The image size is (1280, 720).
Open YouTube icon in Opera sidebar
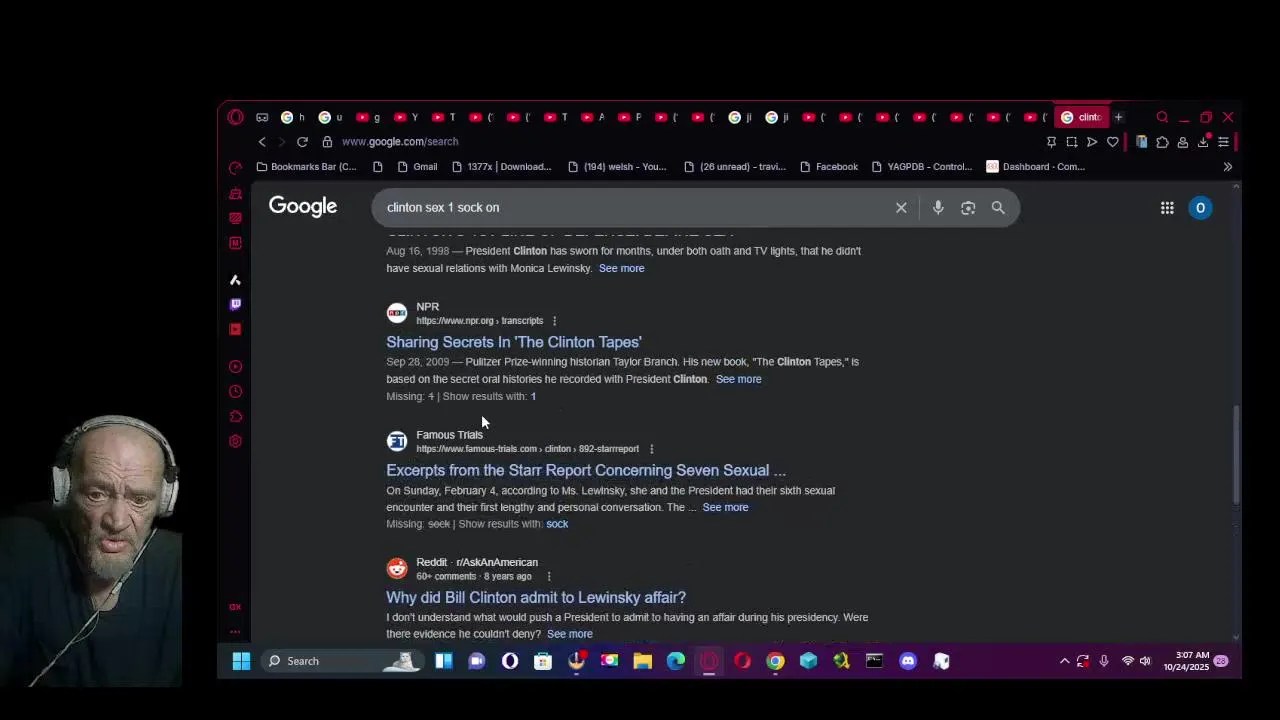[235, 329]
